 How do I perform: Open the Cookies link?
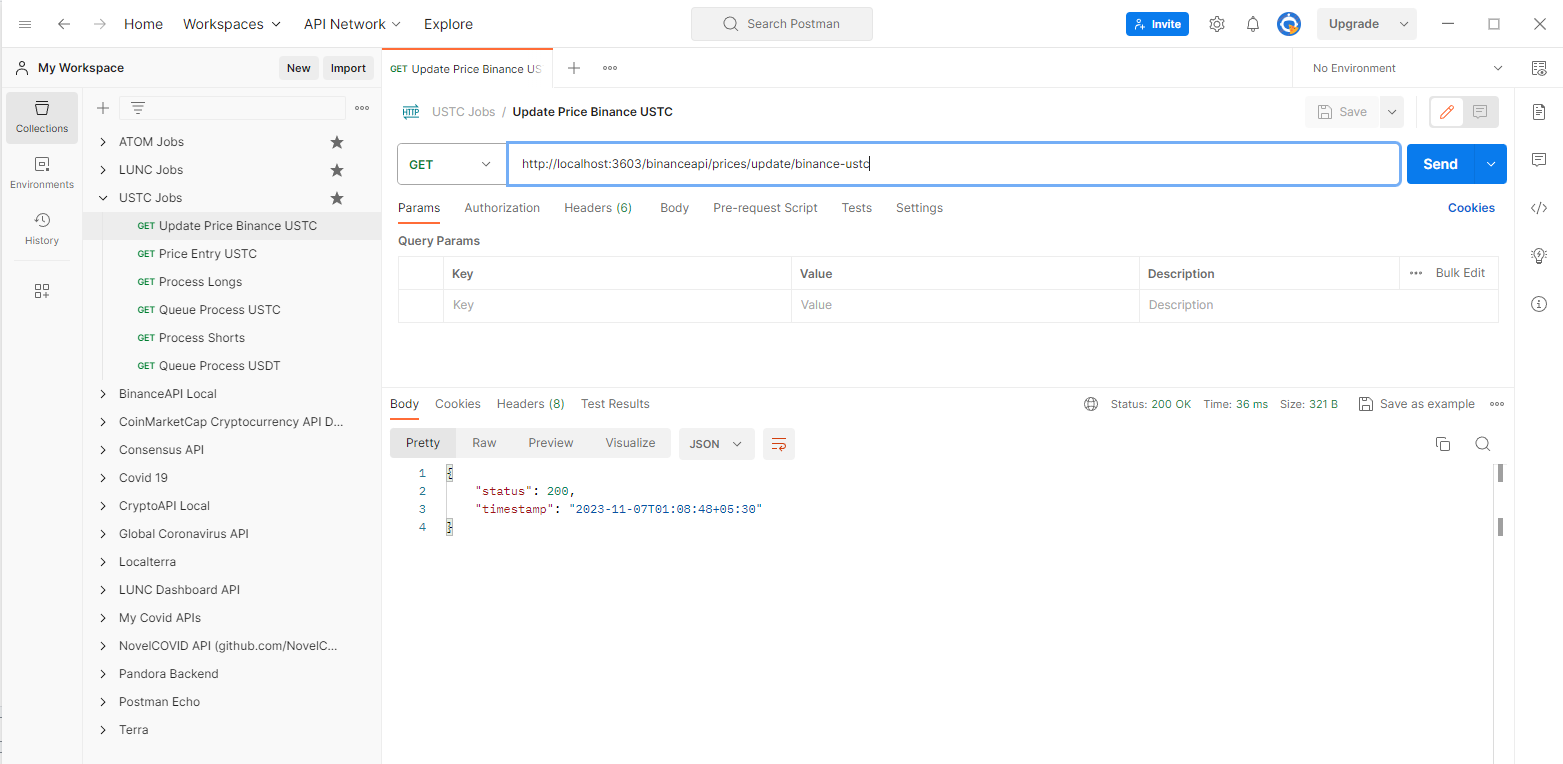1471,208
